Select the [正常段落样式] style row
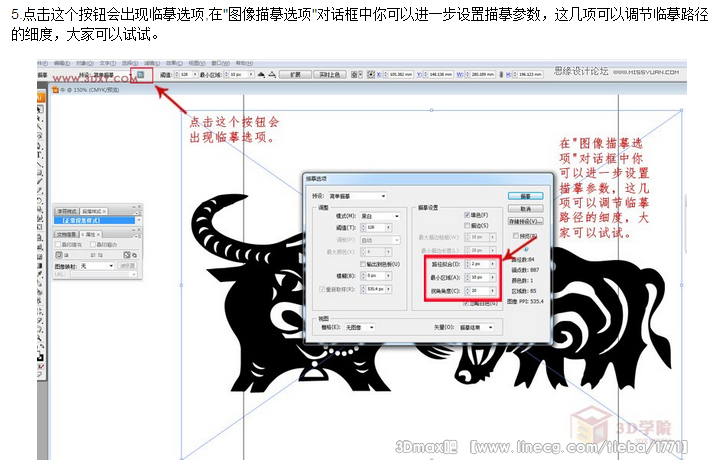 94,220
